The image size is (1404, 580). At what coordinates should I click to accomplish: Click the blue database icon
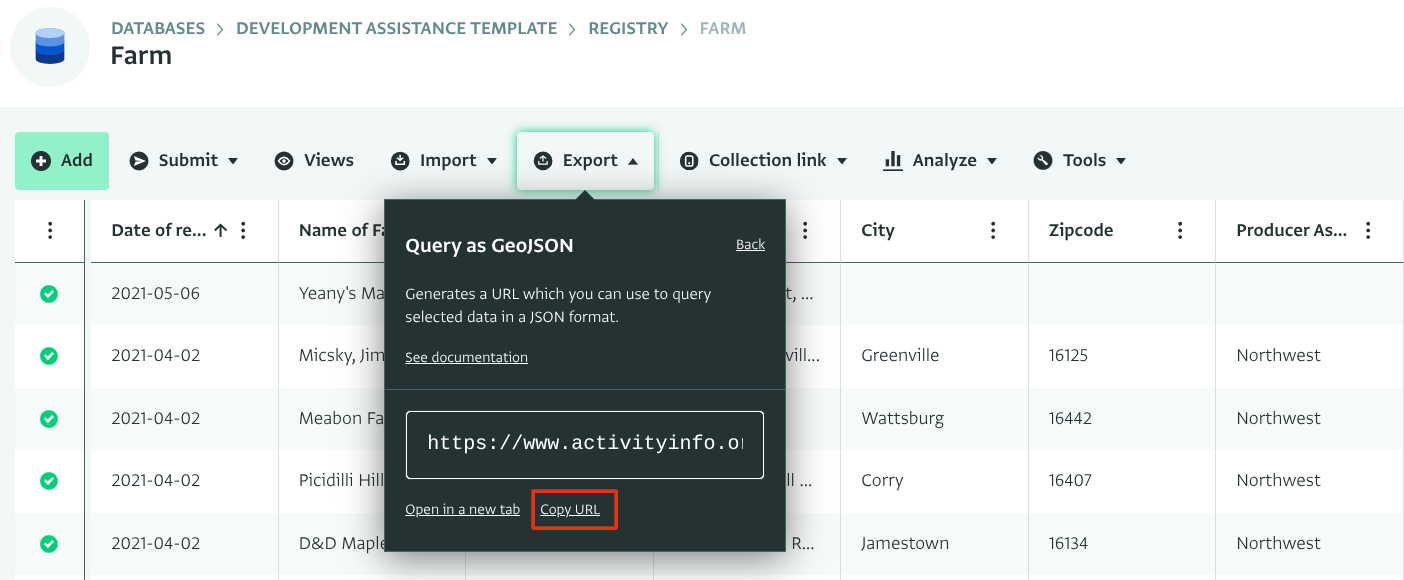pos(50,46)
